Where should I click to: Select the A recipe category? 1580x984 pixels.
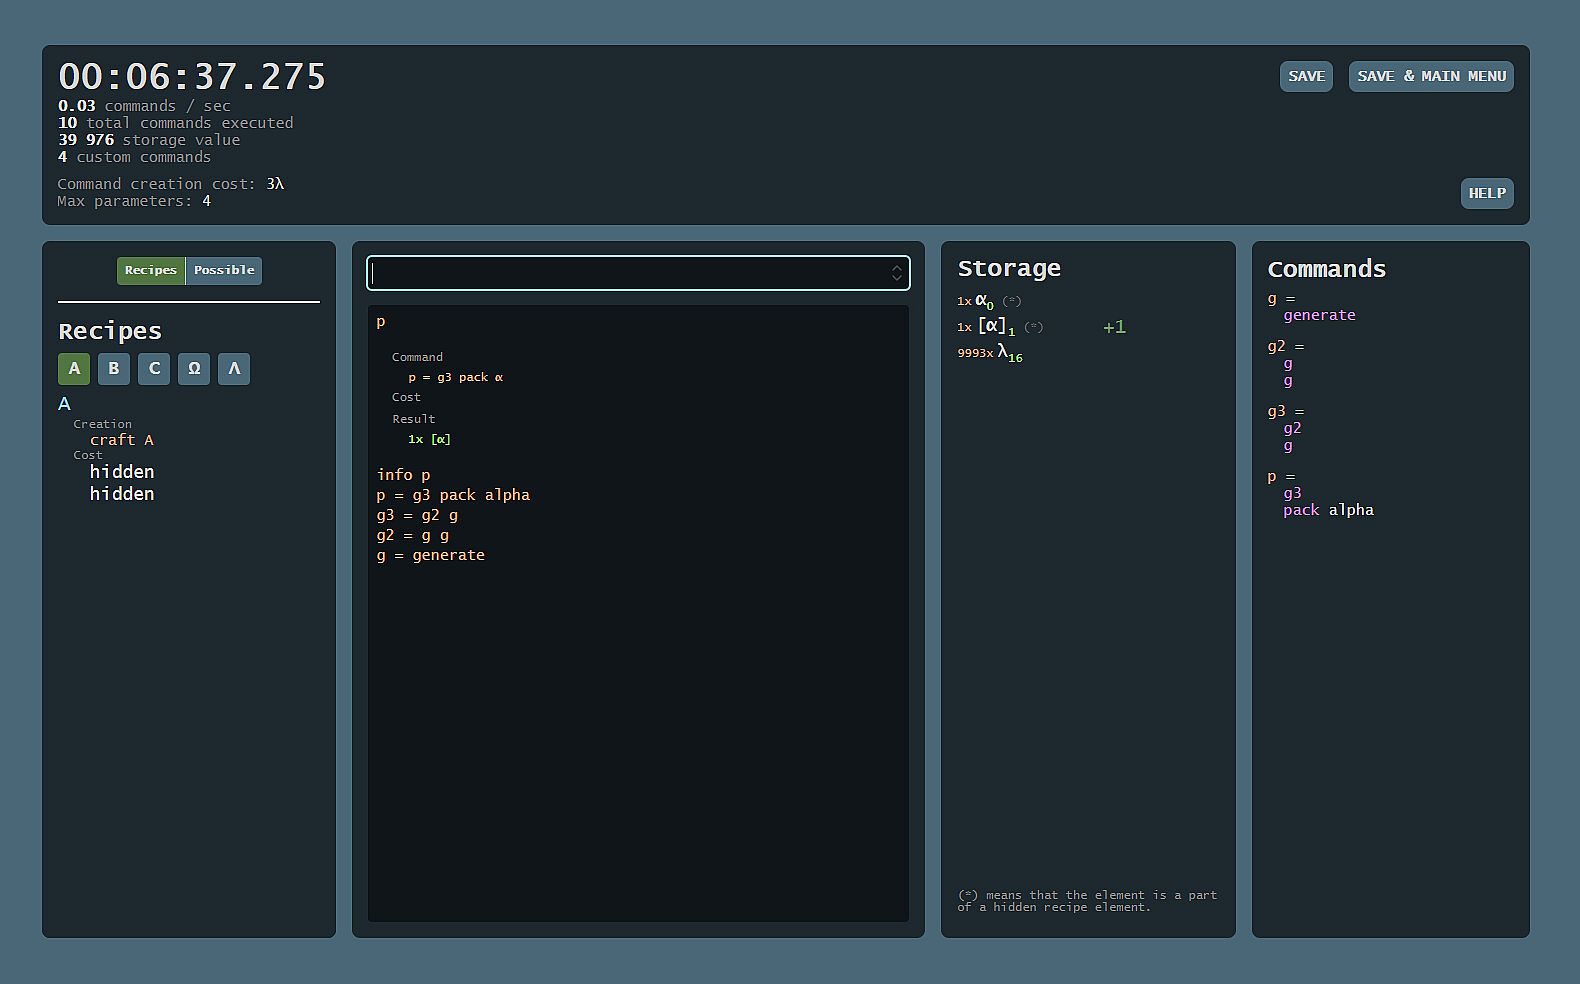click(x=74, y=369)
